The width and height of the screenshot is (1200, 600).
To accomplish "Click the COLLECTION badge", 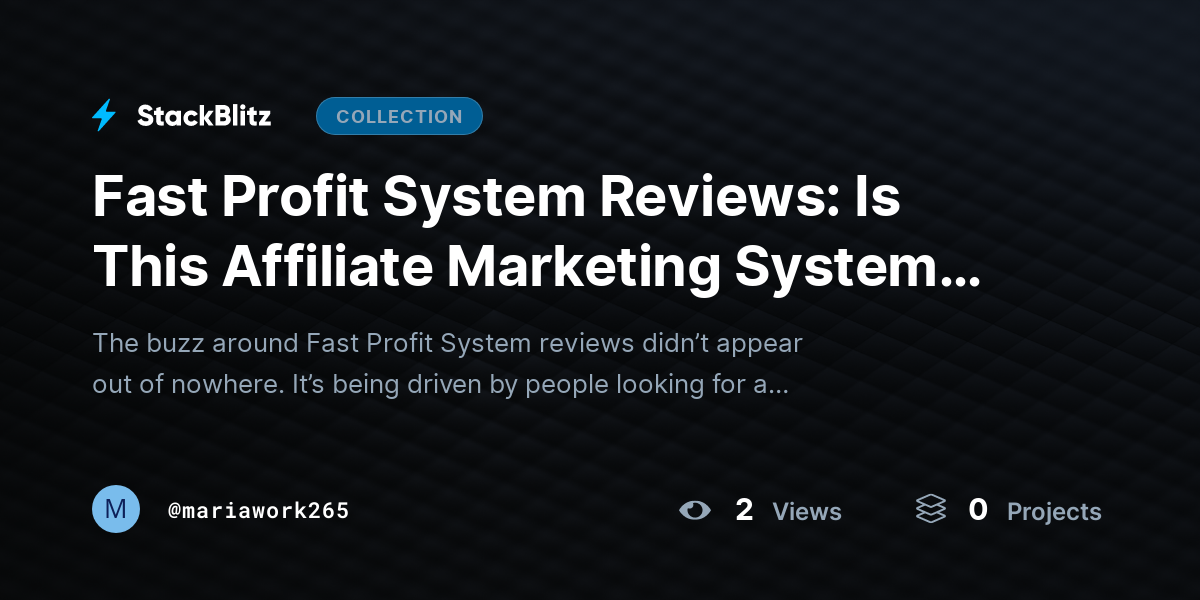I will click(x=399, y=116).
